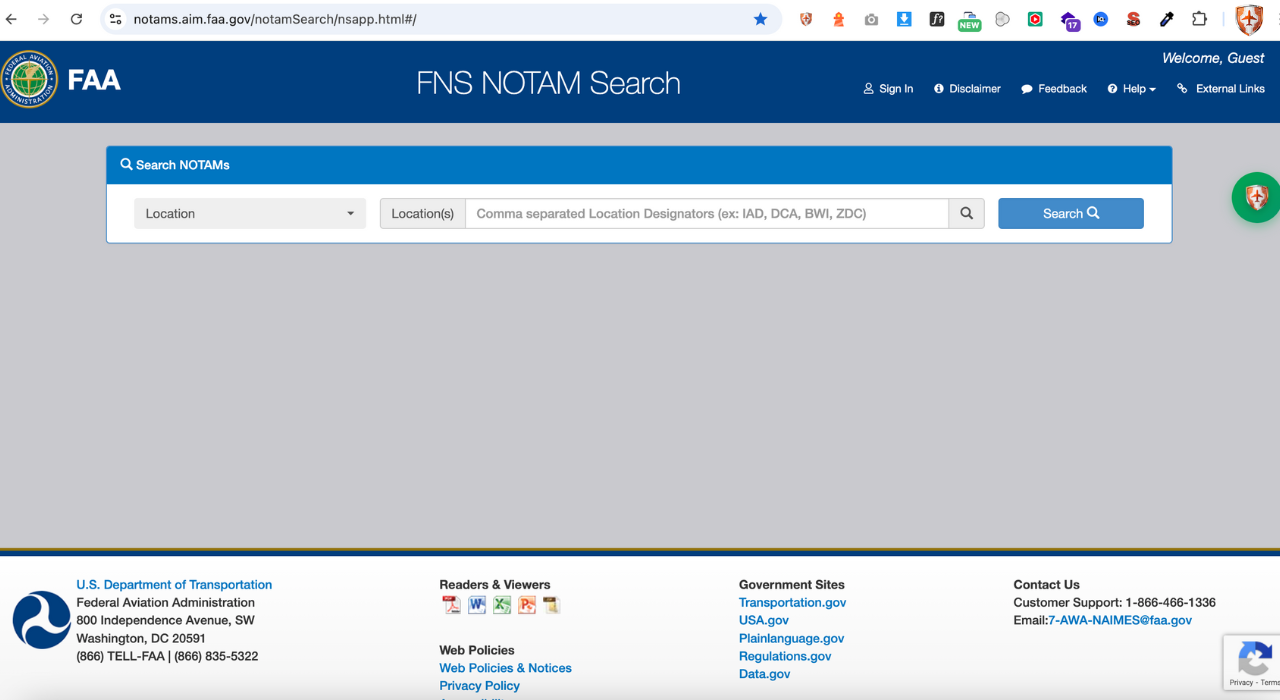Image resolution: width=1280 pixels, height=700 pixels.
Task: Open the Transportation.gov link under Government Sites
Action: click(792, 602)
